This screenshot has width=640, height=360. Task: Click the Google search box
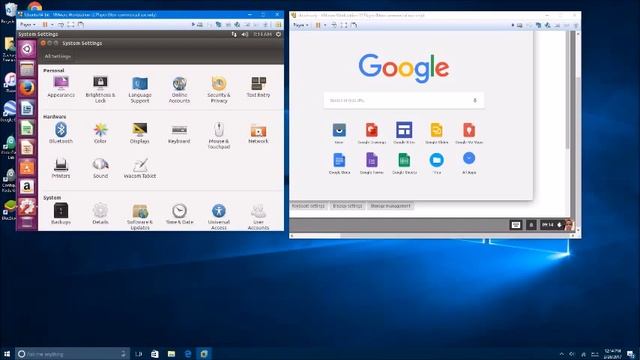pyautogui.click(x=404, y=100)
